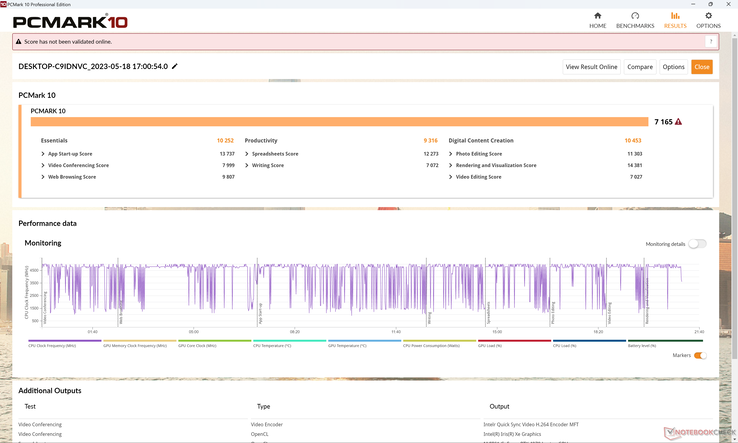Click the Video Encoder type cell
Screen dimensions: 738x443
click(x=267, y=425)
